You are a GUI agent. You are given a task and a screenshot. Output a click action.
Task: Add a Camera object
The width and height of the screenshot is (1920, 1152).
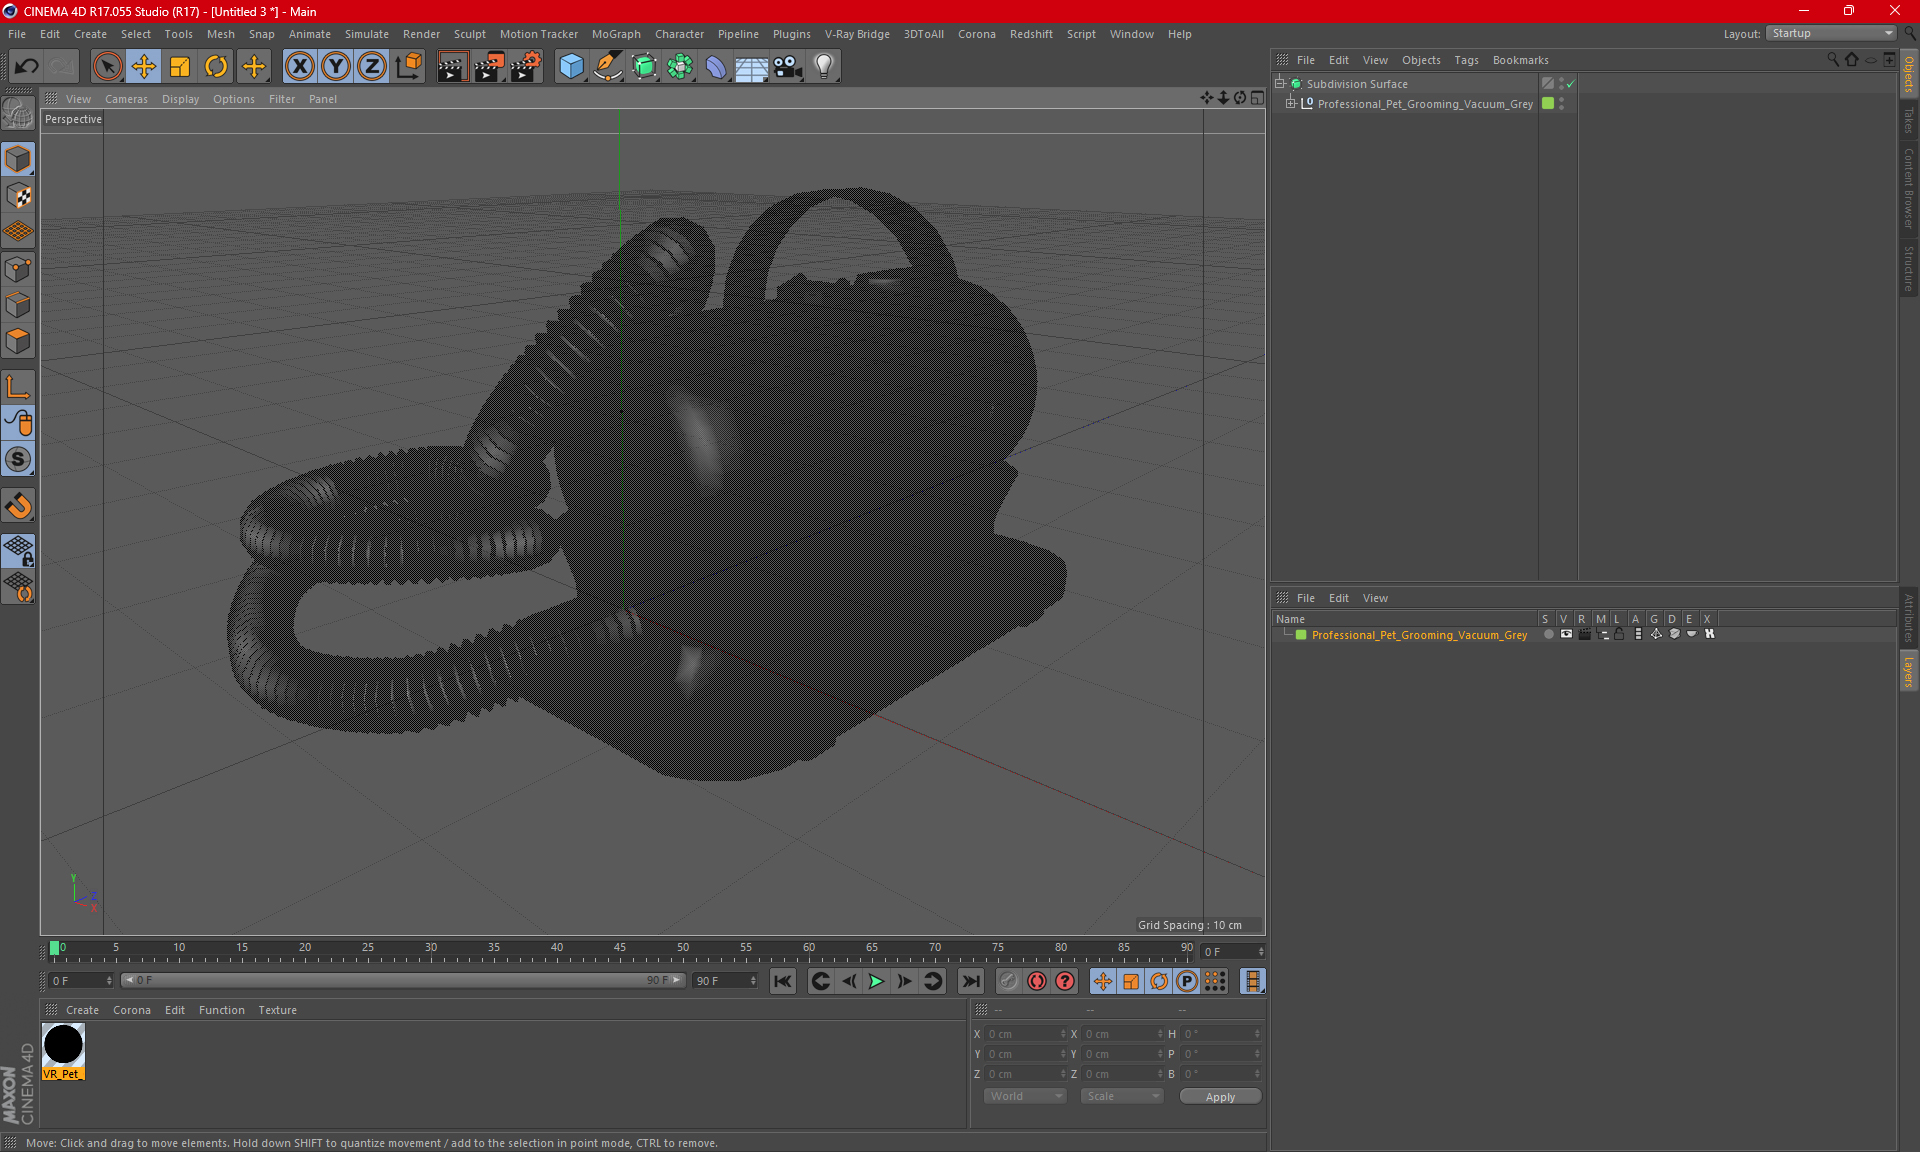coord(787,66)
